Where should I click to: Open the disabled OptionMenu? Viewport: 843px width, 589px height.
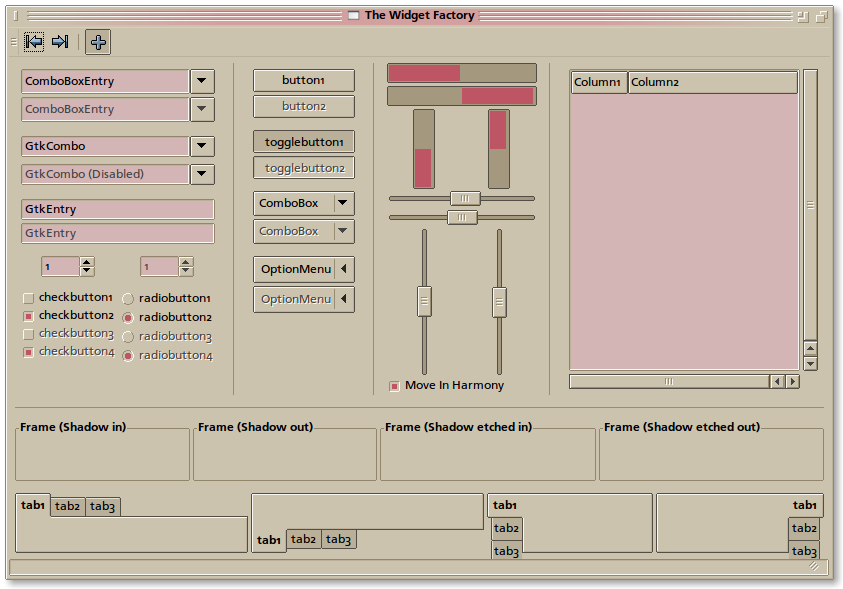tap(304, 299)
